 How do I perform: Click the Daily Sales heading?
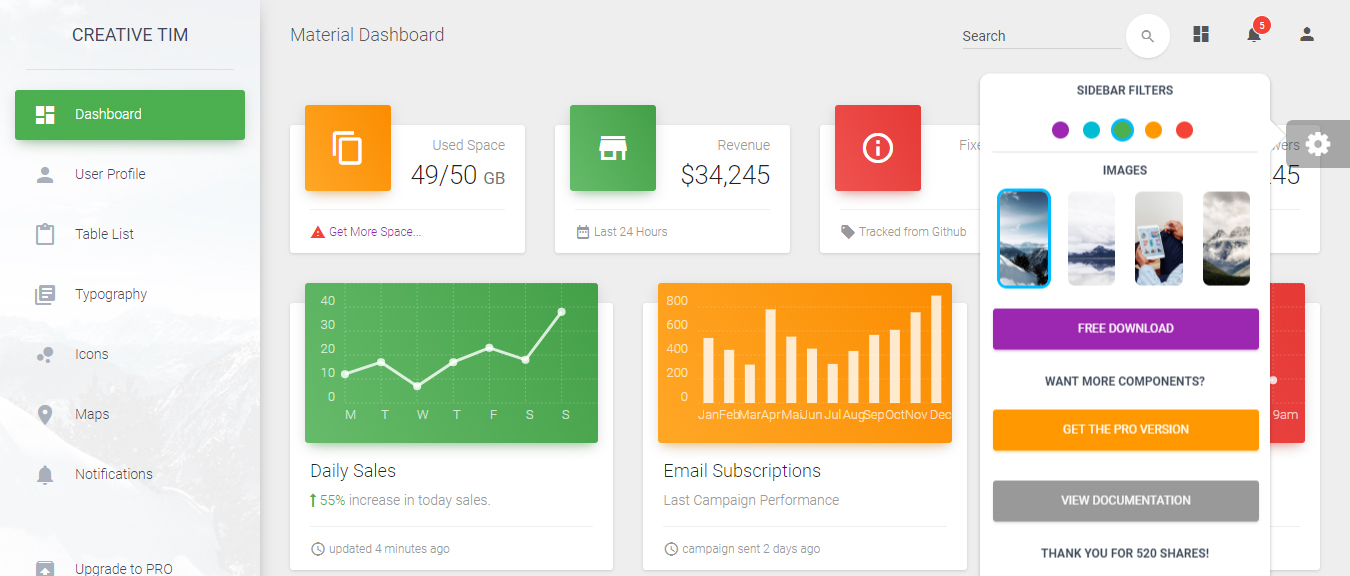[353, 471]
